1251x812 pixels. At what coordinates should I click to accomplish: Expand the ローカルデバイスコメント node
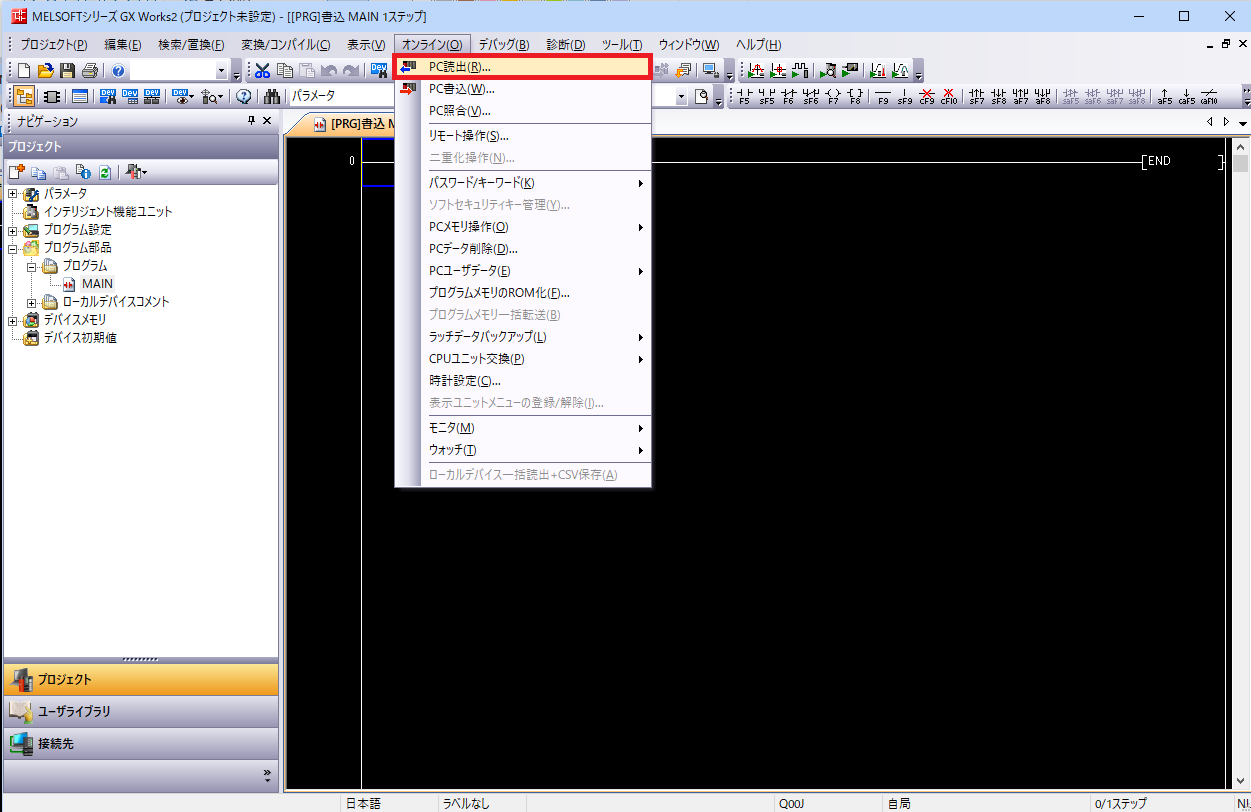click(x=32, y=302)
